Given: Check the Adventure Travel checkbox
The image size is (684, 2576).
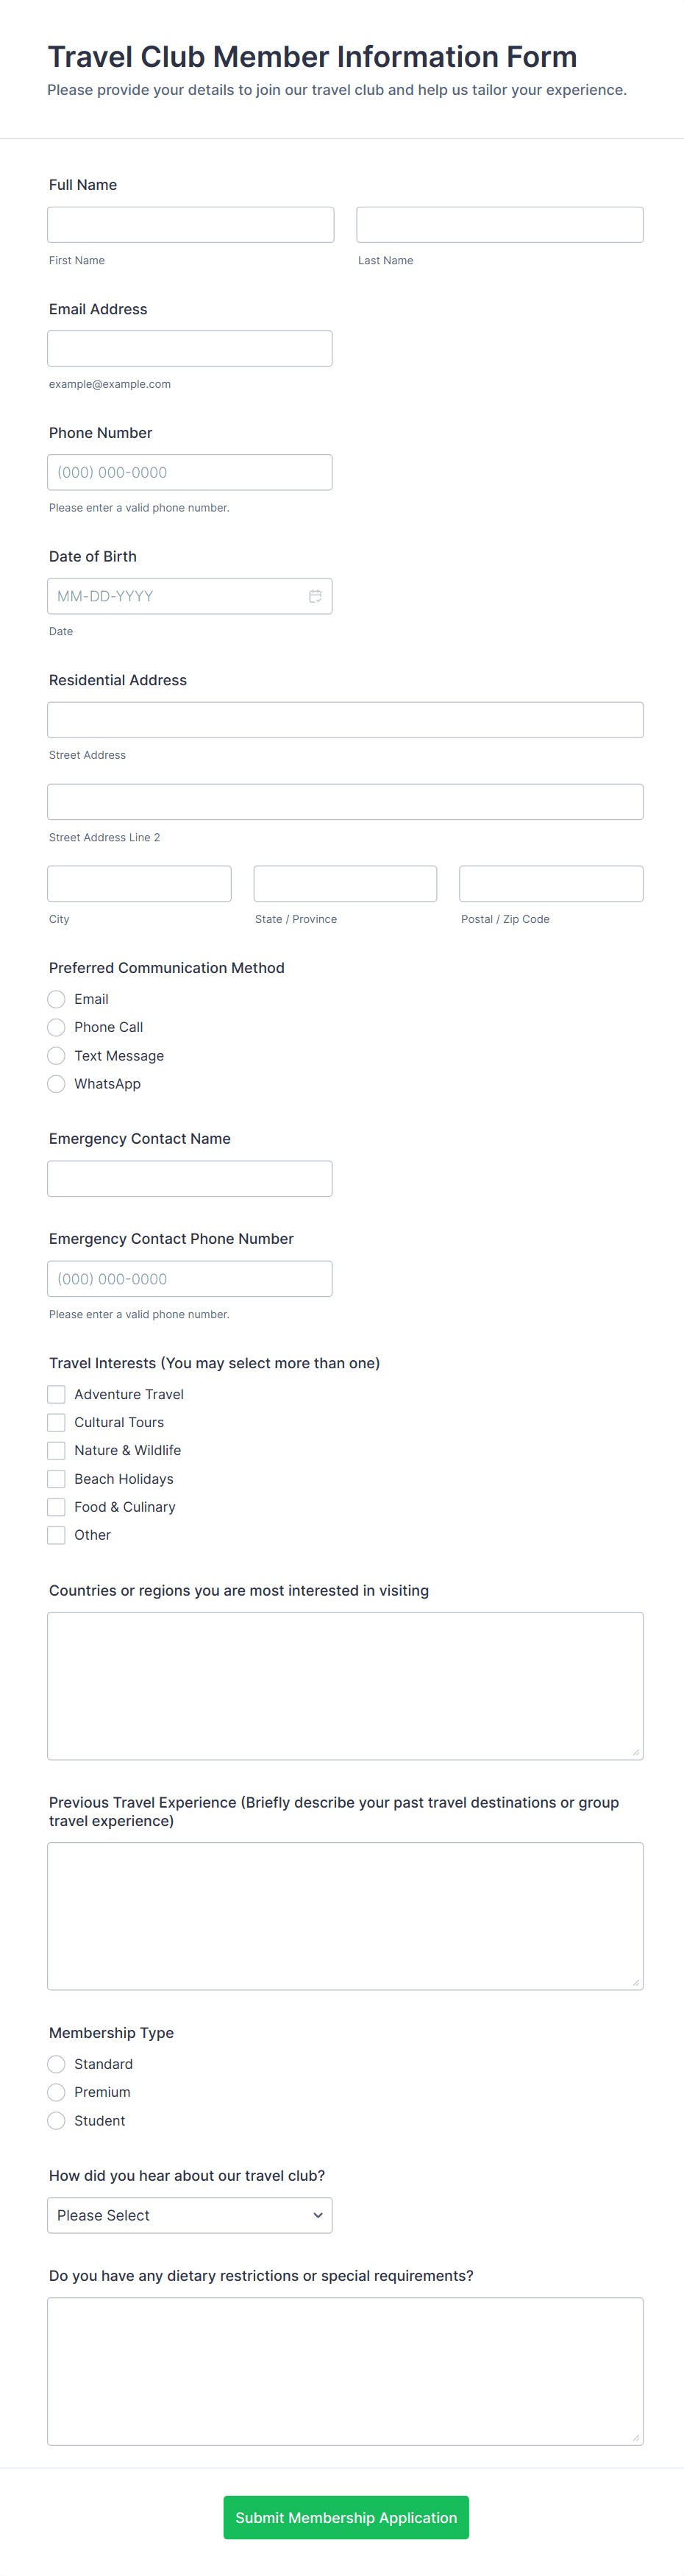Looking at the screenshot, I should pyautogui.click(x=56, y=1394).
